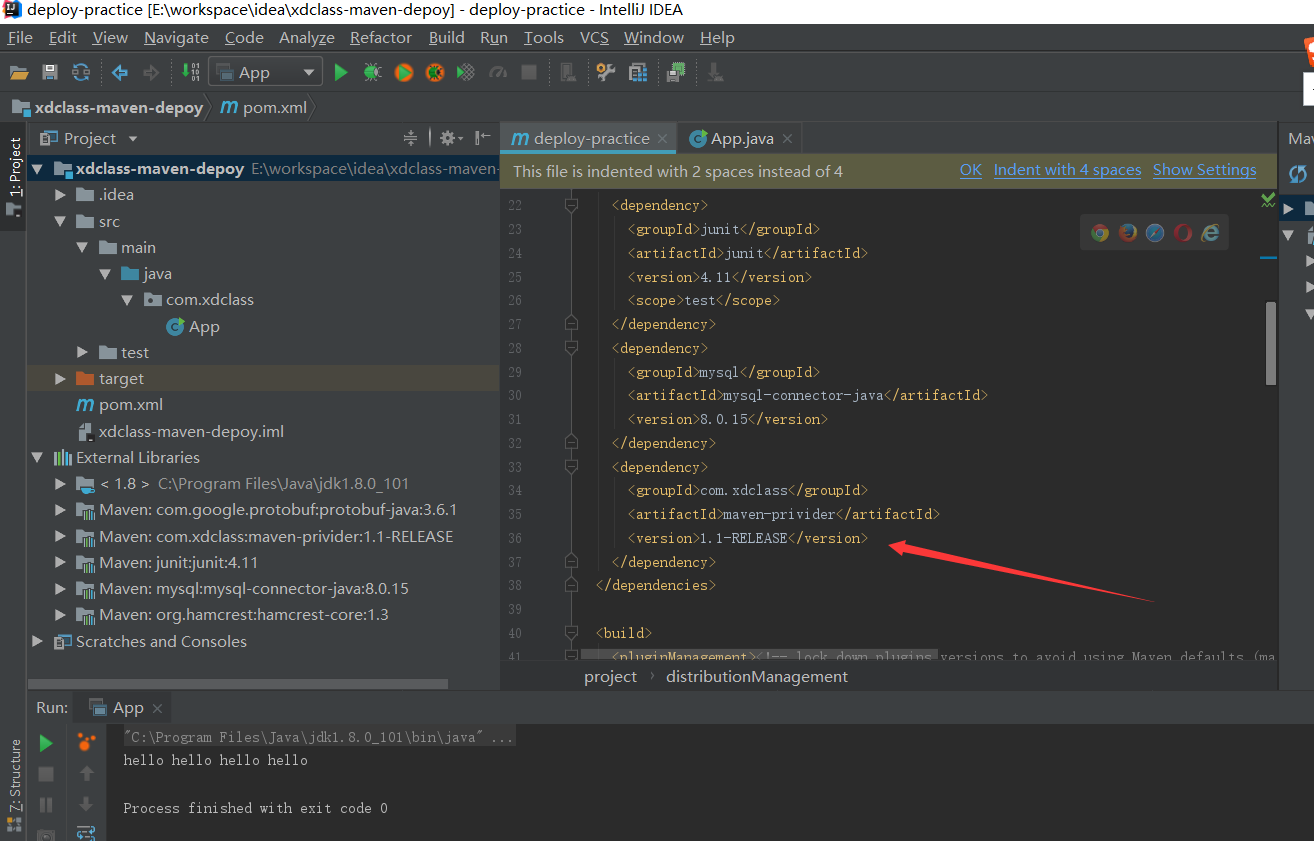
Task: Collapse the com.xdclass package
Action: 127,299
